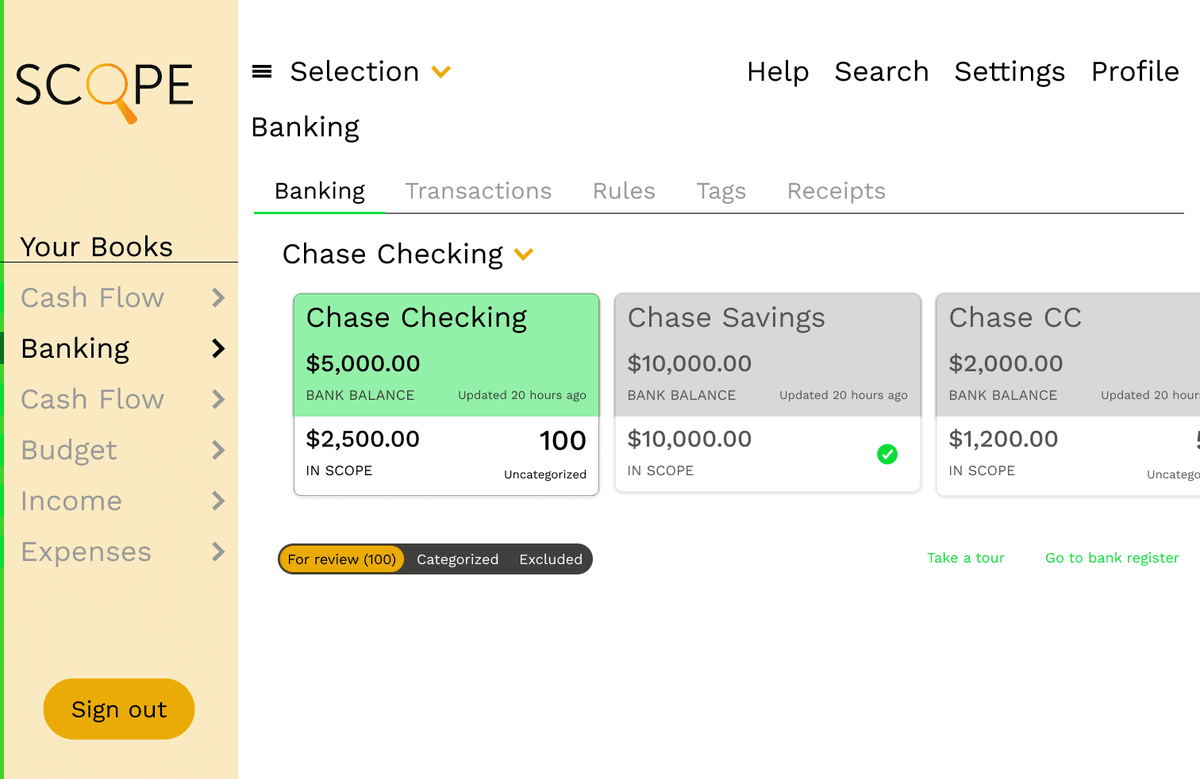Click Take a tour
The height and width of the screenshot is (779, 1200).
tap(965, 558)
